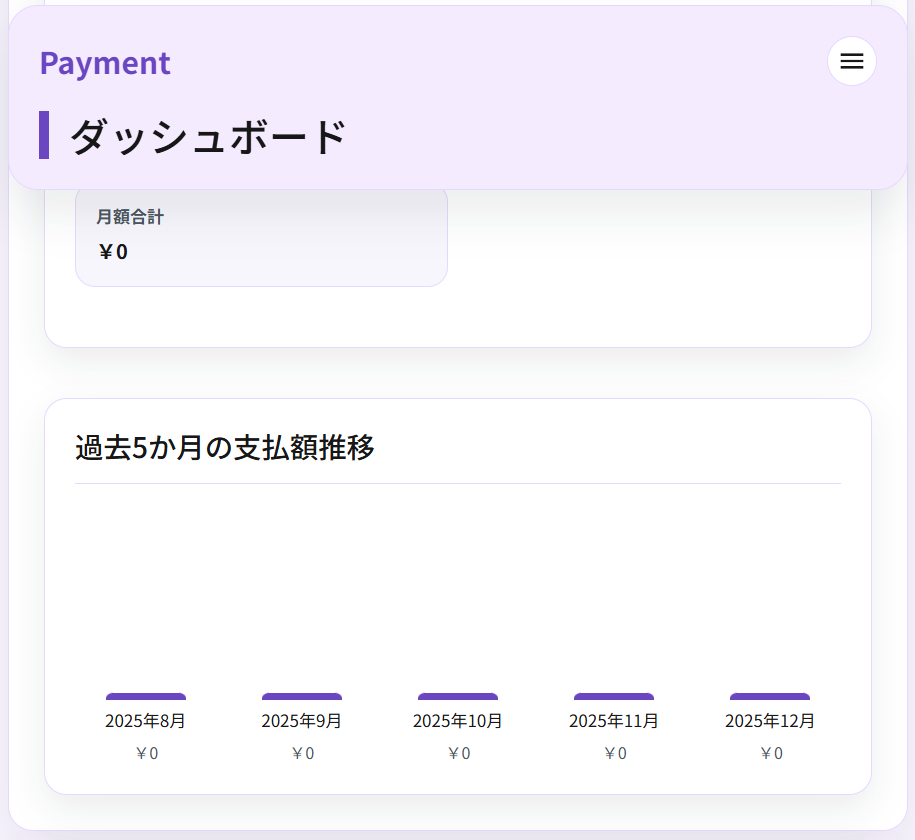Select the 2025年11月 chart bar
The width and height of the screenshot is (915, 840).
[614, 695]
